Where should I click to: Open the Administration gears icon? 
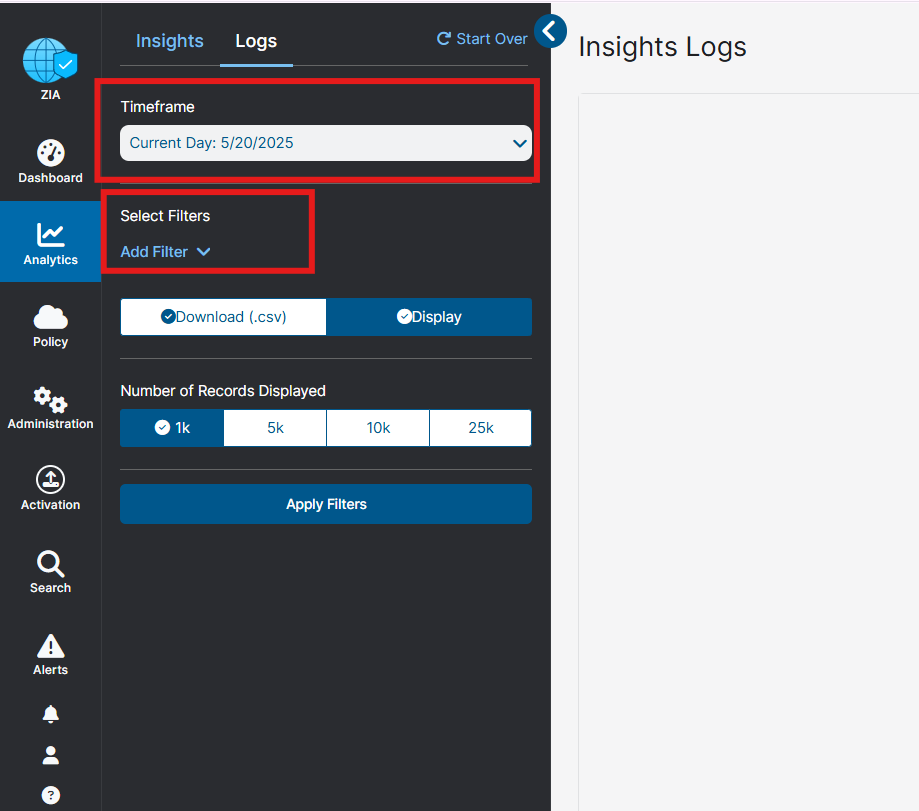click(x=50, y=400)
